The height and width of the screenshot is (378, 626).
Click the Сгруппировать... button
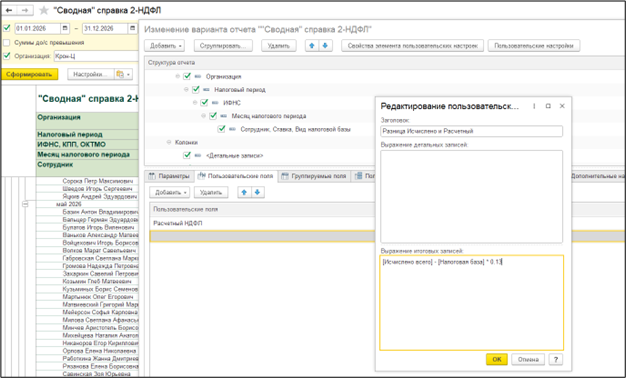(x=223, y=46)
